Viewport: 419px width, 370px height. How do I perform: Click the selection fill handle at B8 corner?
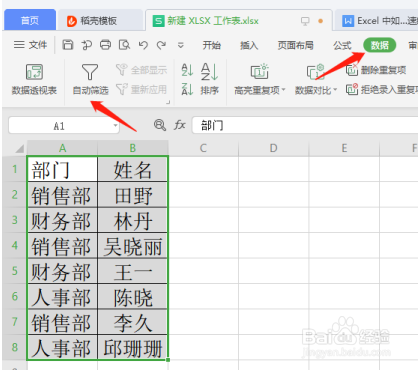pos(168,360)
